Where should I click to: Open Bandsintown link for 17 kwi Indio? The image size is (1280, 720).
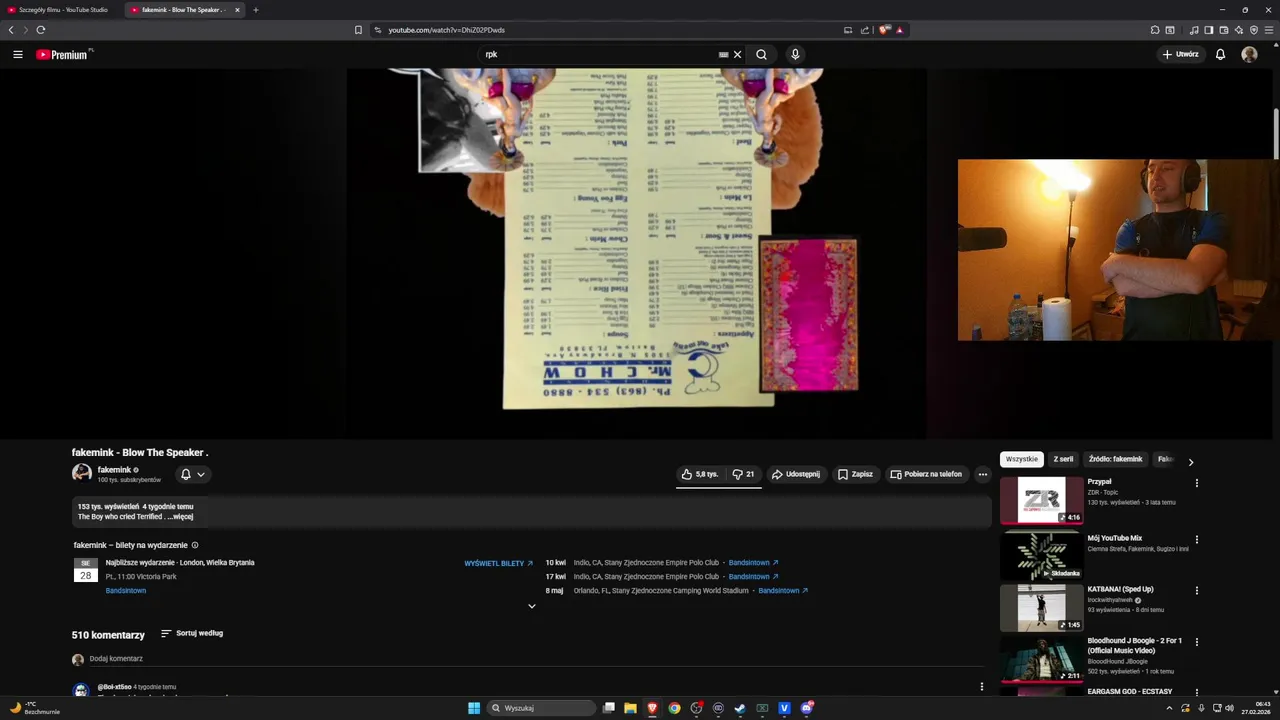pyautogui.click(x=753, y=577)
